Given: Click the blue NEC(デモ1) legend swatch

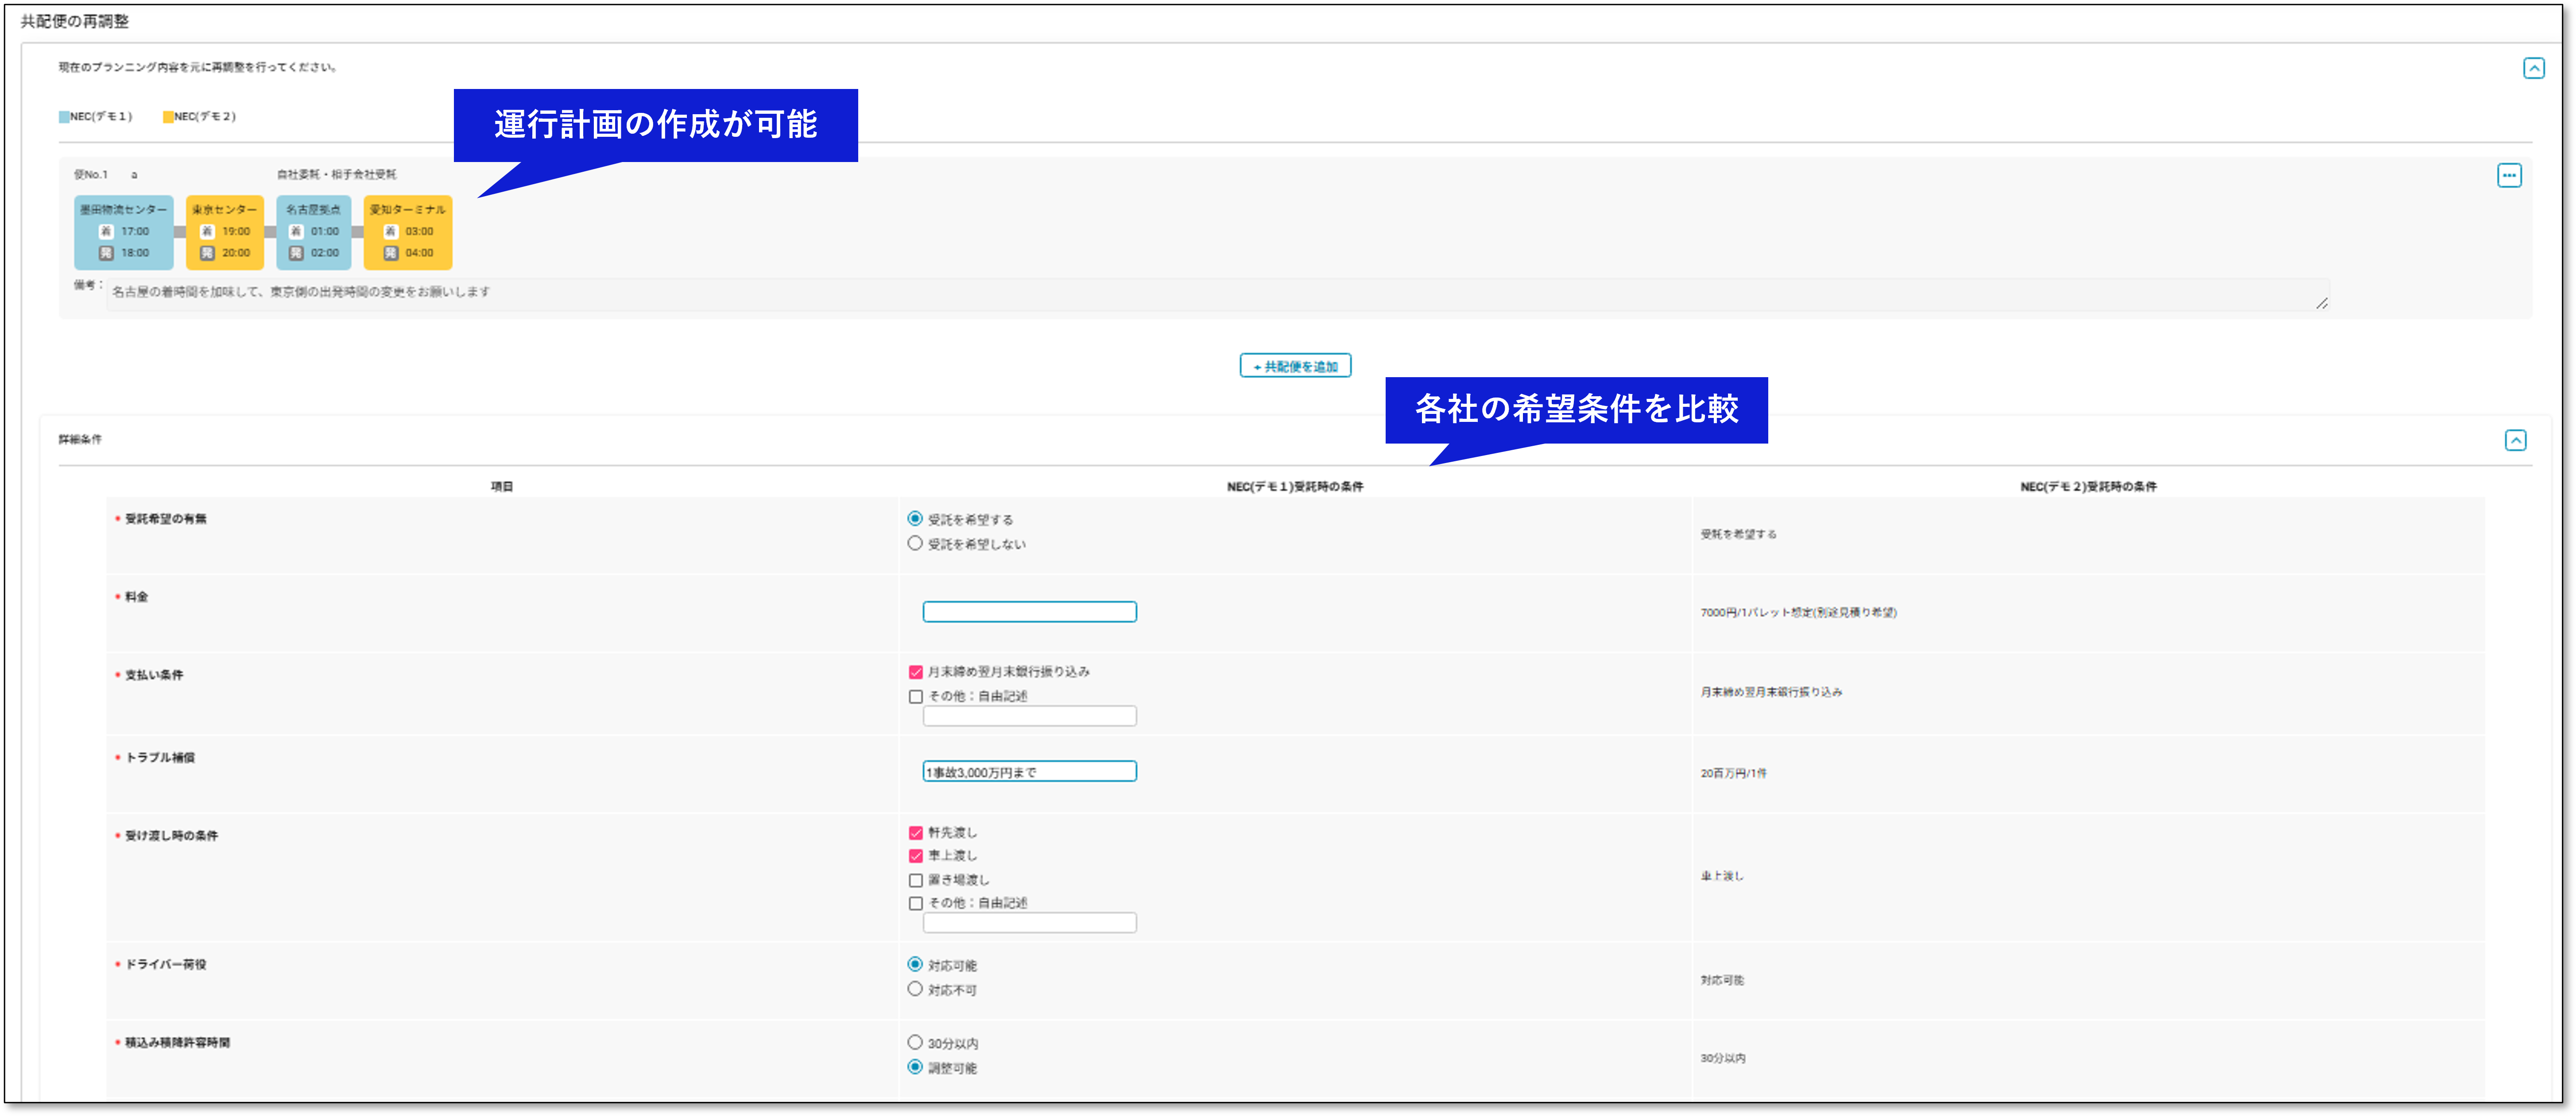Looking at the screenshot, I should 64,117.
